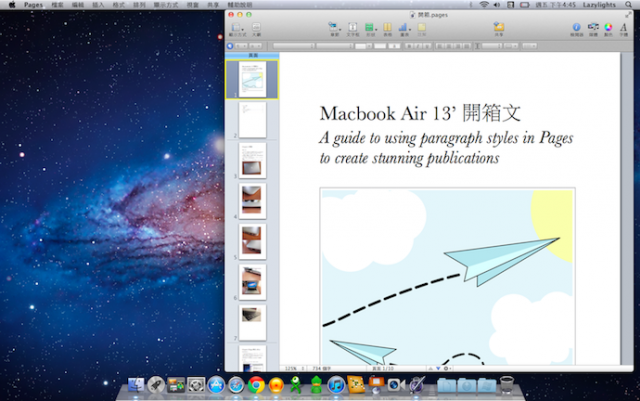
Task: Insert a Text Box from toolbar
Action: 353,27
